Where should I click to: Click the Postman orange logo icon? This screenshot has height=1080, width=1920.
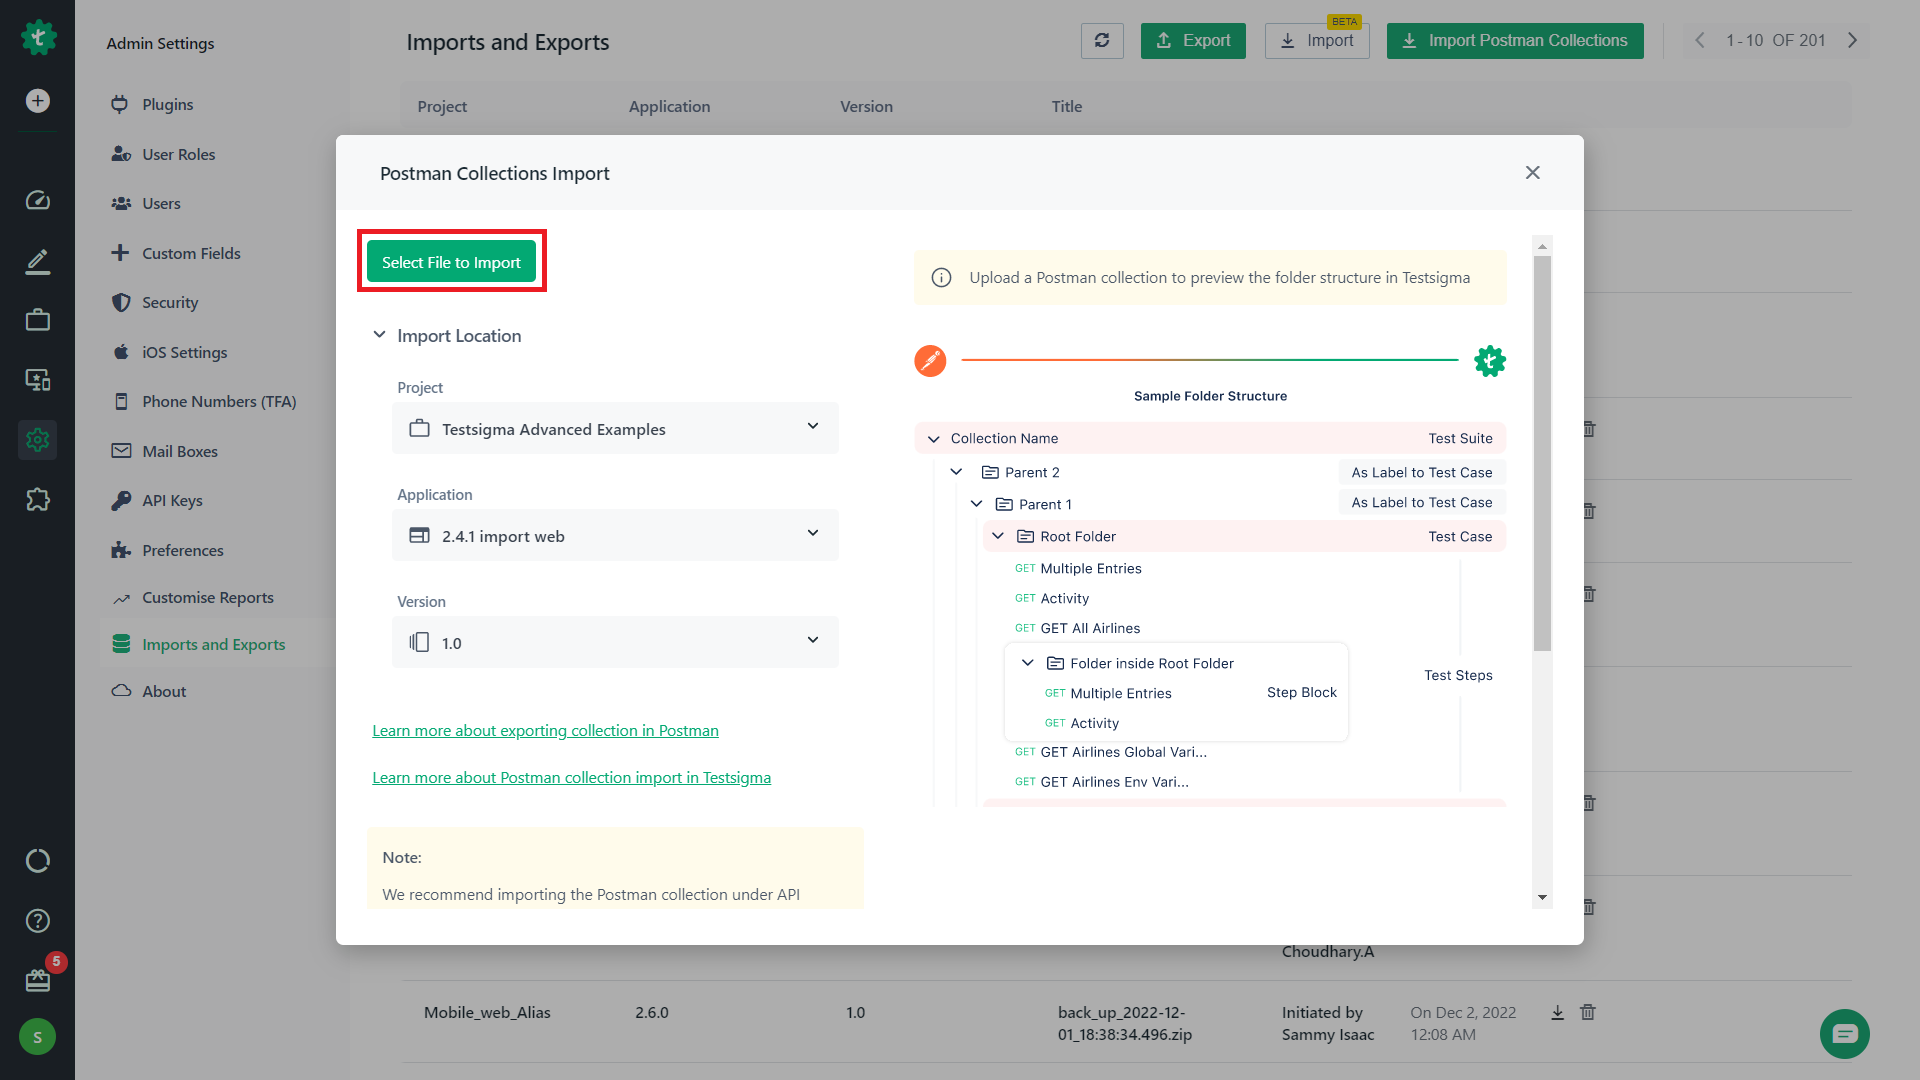pos(930,361)
